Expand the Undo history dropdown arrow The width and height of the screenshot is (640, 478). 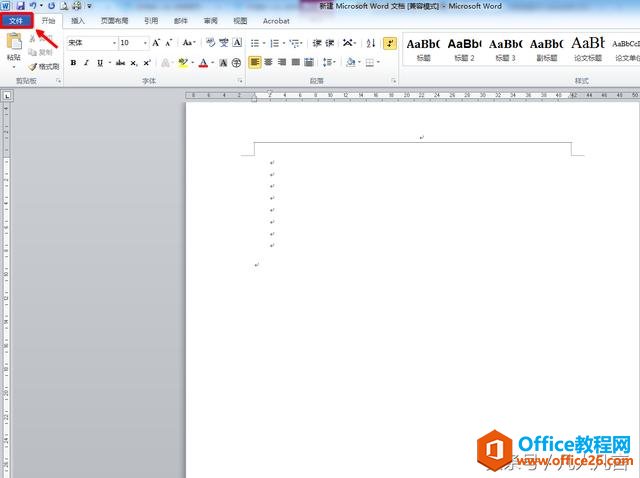[41, 6]
